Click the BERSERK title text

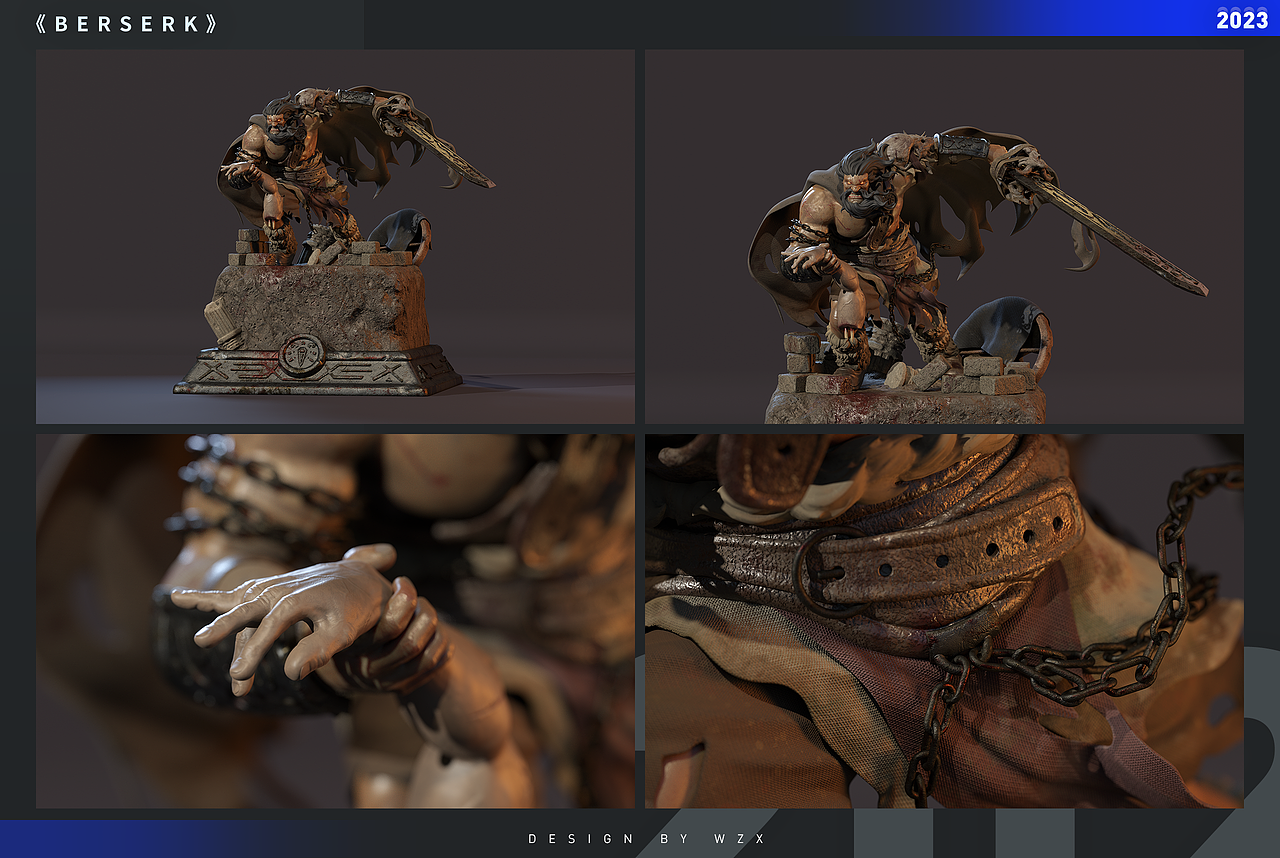click(126, 24)
